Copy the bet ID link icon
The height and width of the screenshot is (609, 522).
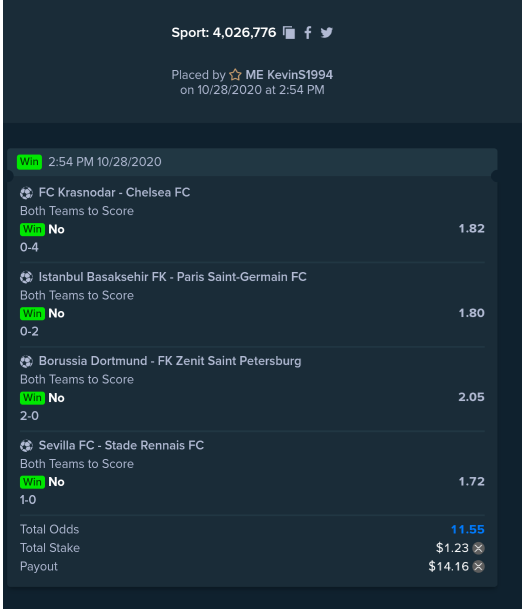click(x=289, y=33)
